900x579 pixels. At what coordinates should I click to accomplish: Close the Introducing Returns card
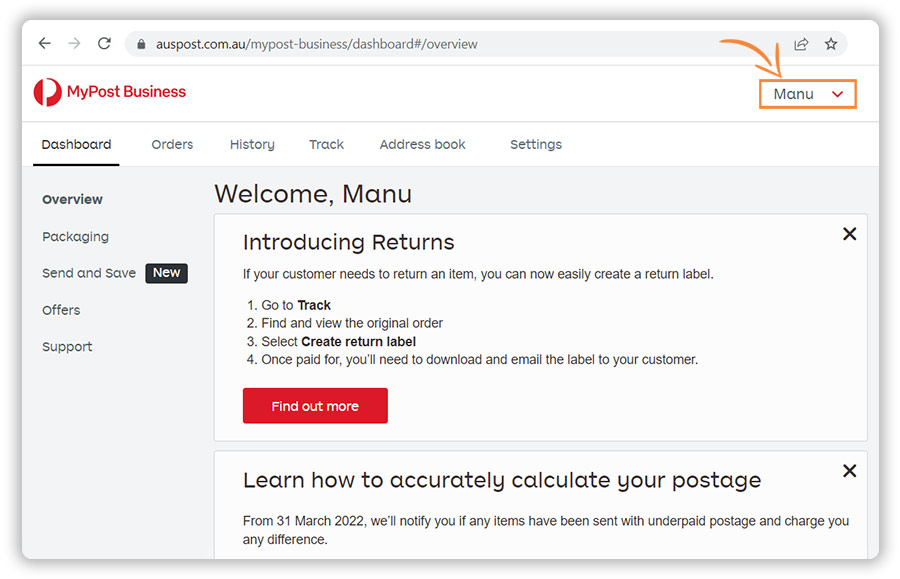pyautogui.click(x=849, y=234)
